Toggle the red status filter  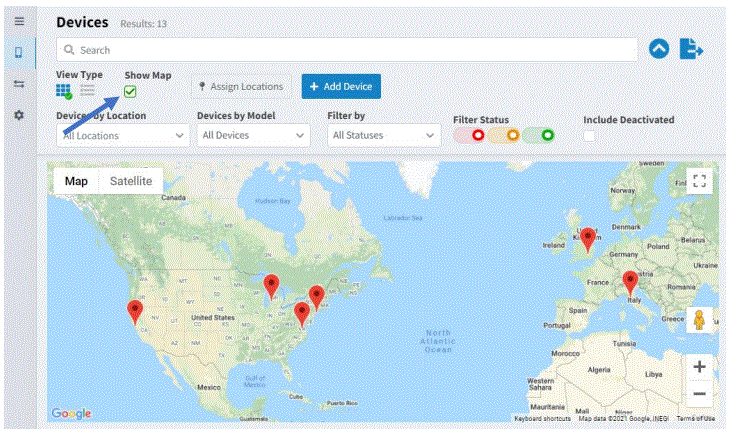point(469,135)
